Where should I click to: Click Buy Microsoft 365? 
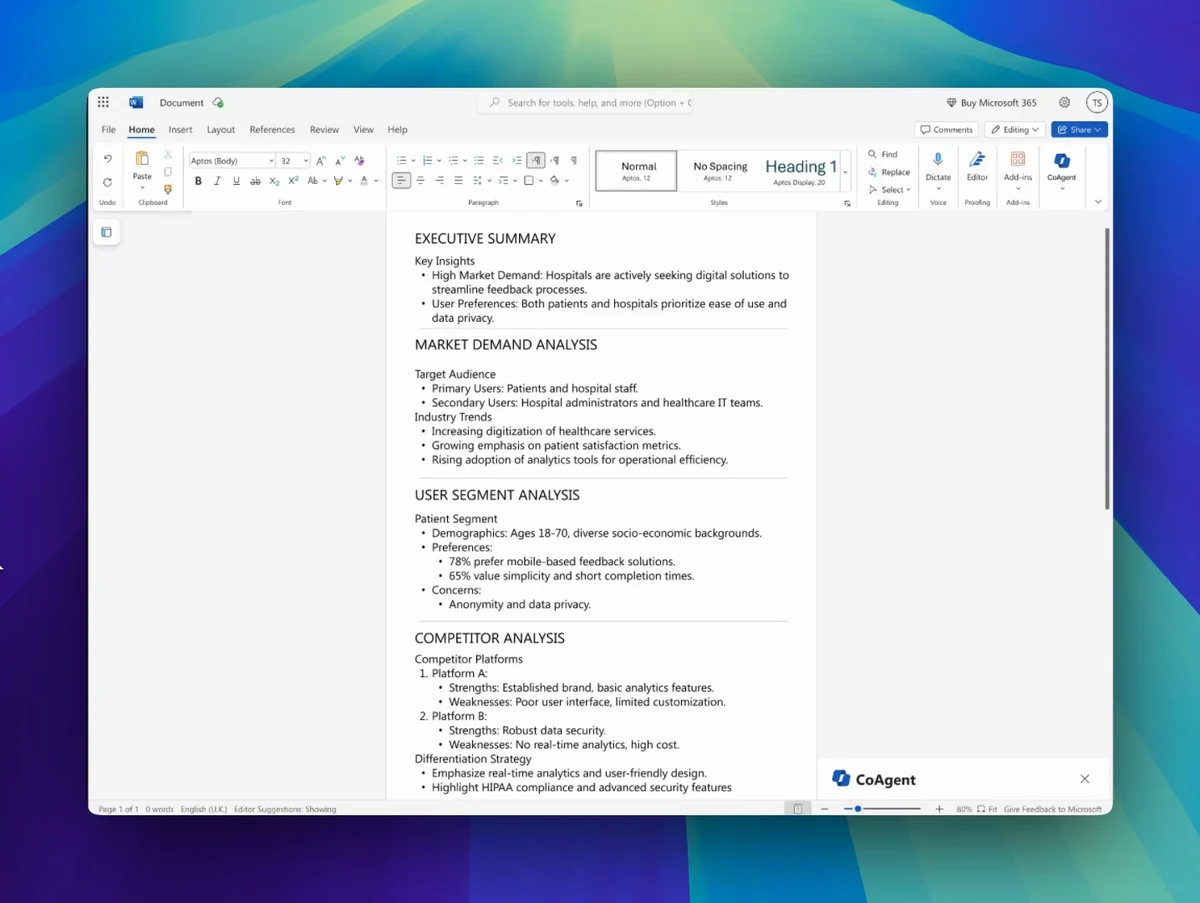coord(991,102)
